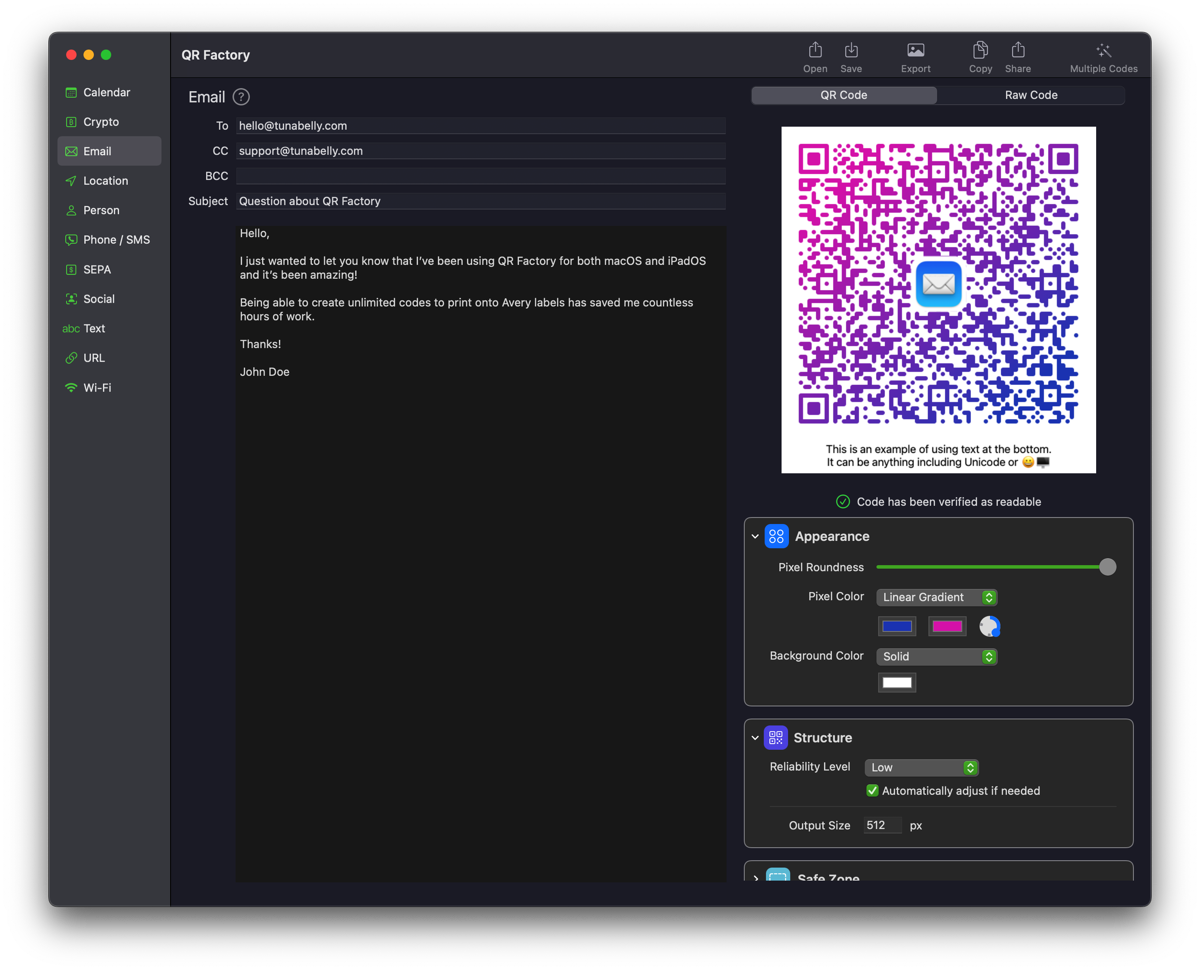Switch to the QR Code tab
This screenshot has width=1200, height=970.
844,95
